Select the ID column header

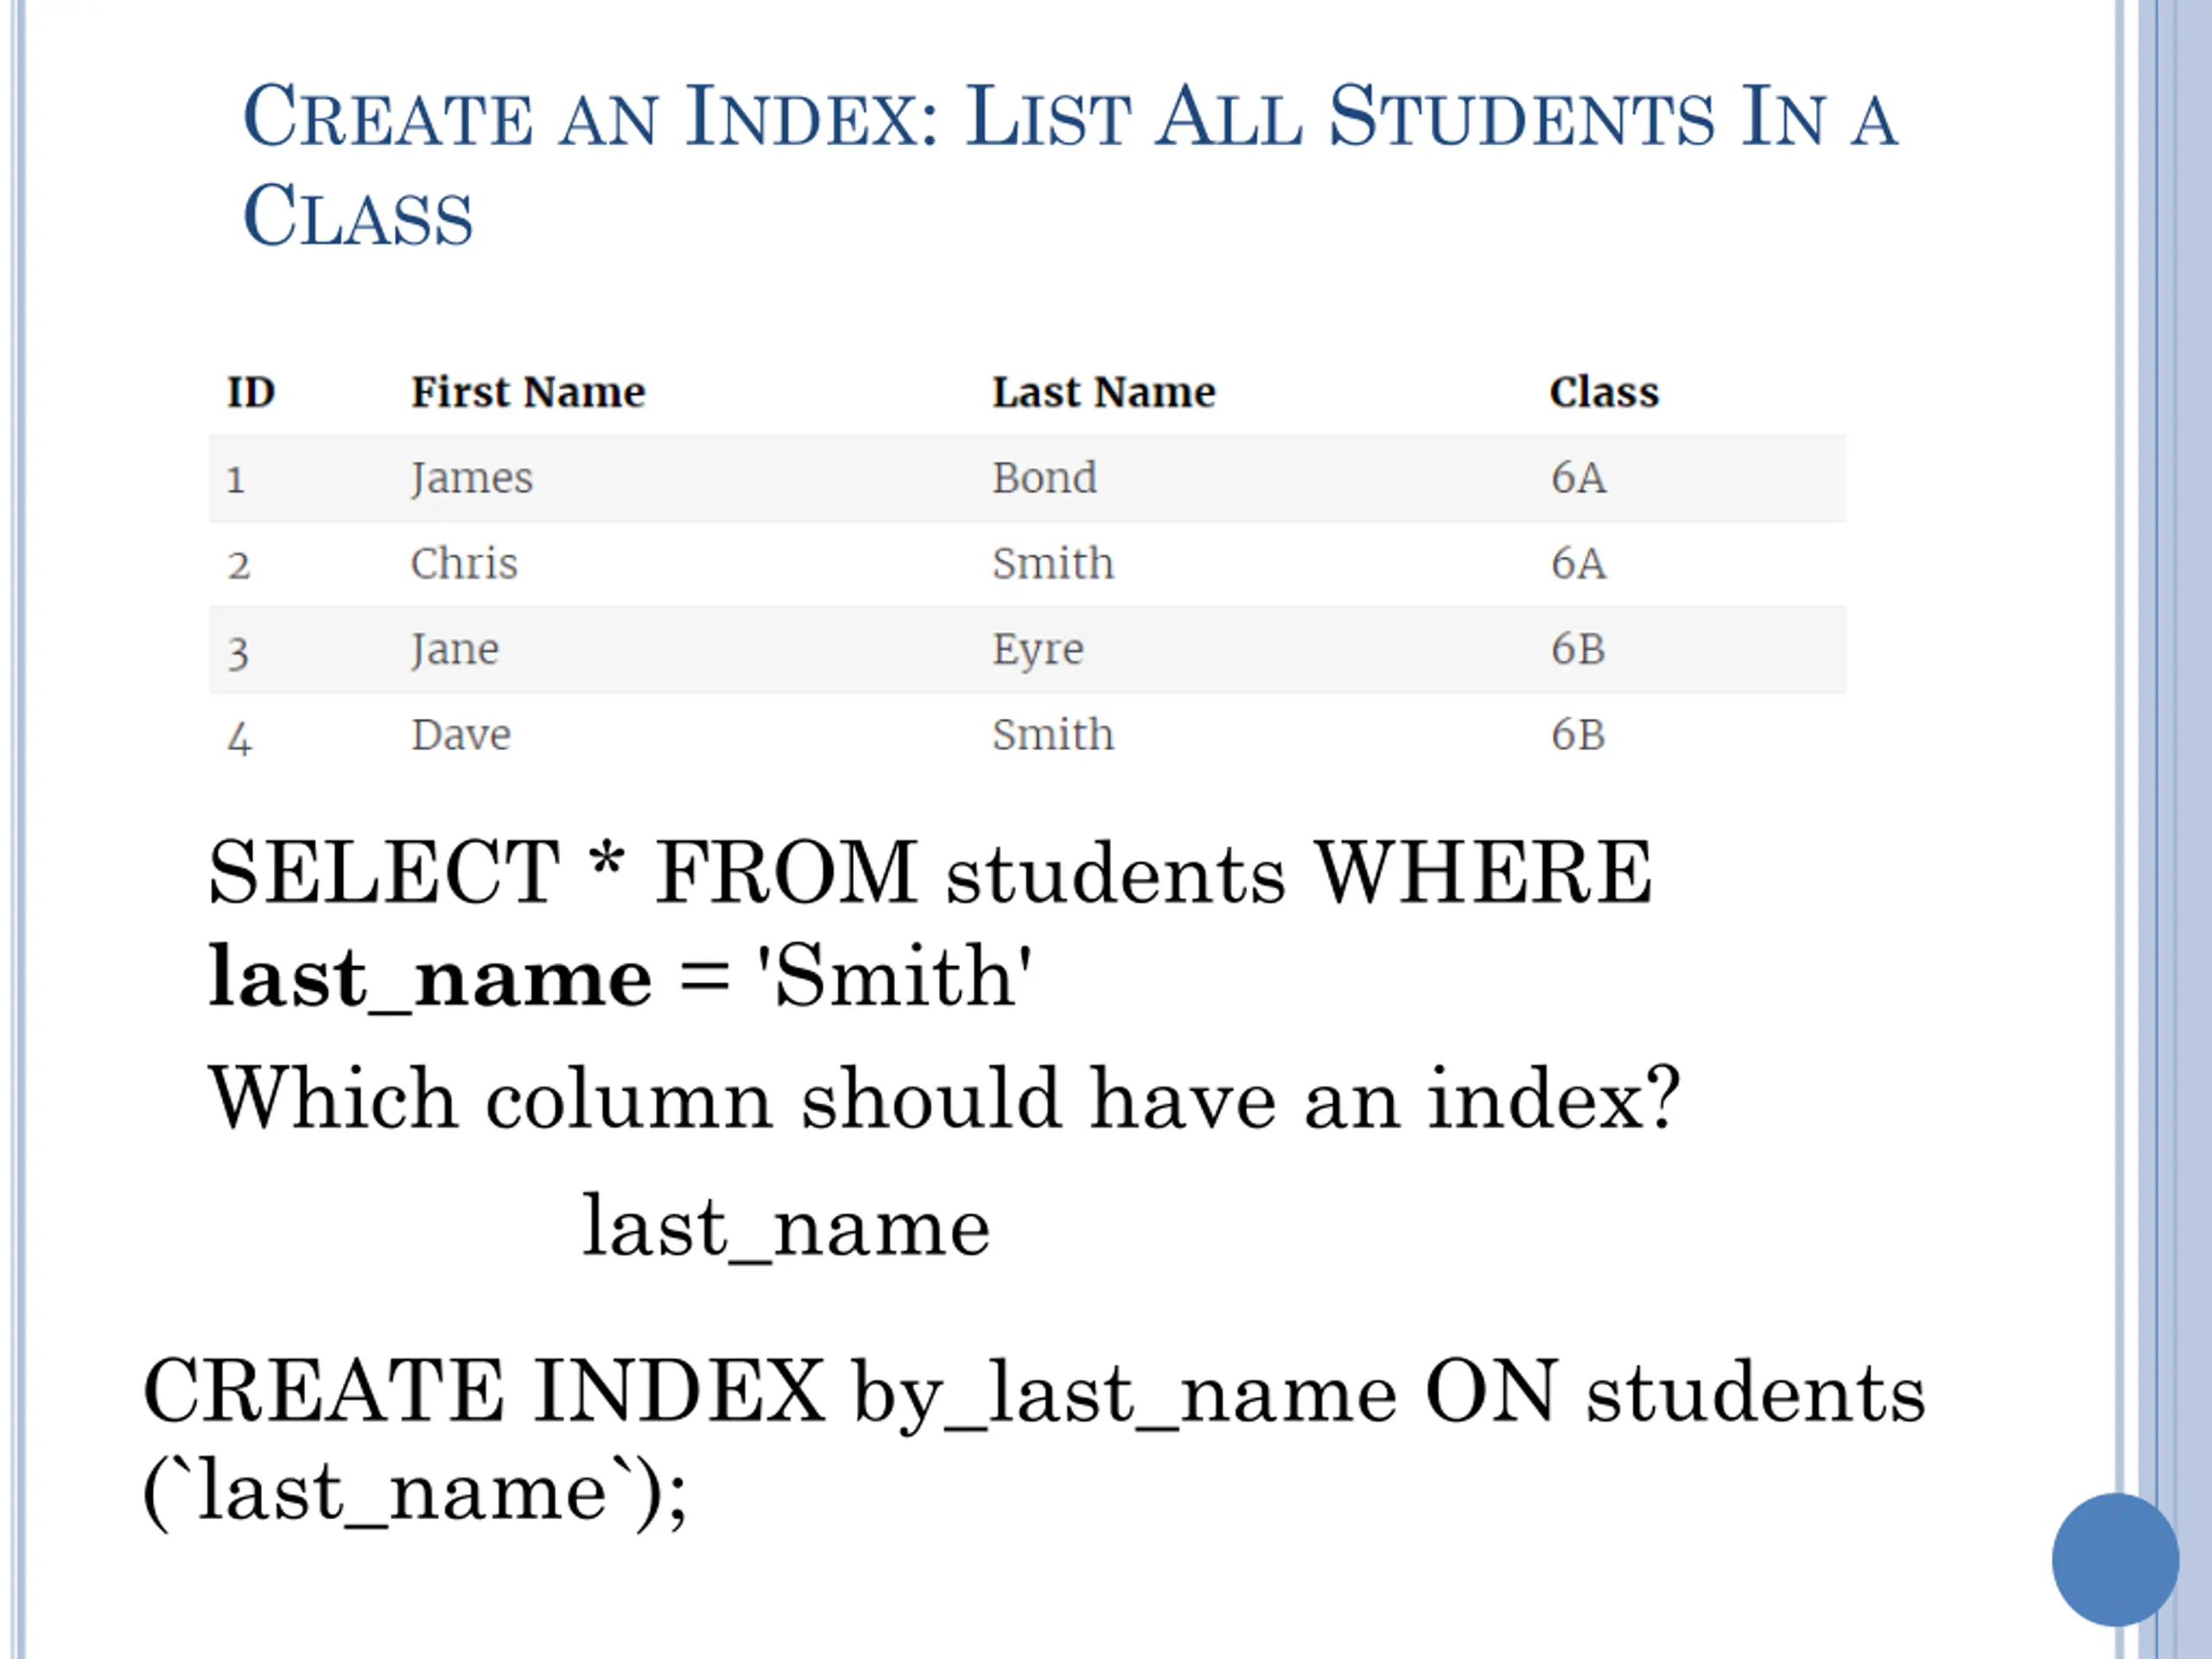[250, 392]
